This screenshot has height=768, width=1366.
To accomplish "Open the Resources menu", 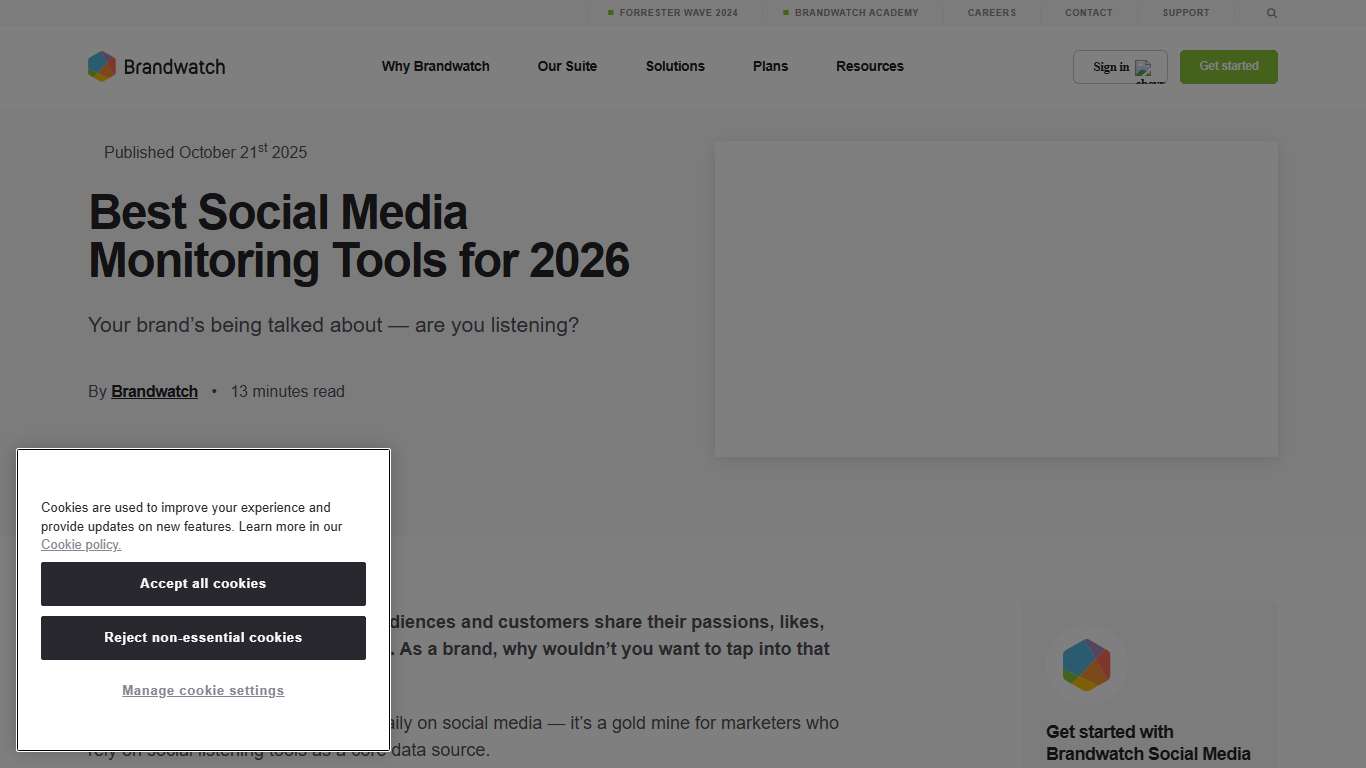I will [x=869, y=66].
